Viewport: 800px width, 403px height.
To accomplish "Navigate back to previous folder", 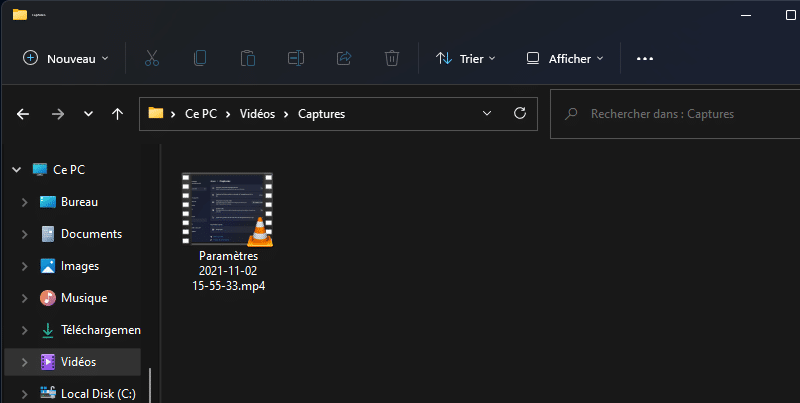I will (x=23, y=114).
